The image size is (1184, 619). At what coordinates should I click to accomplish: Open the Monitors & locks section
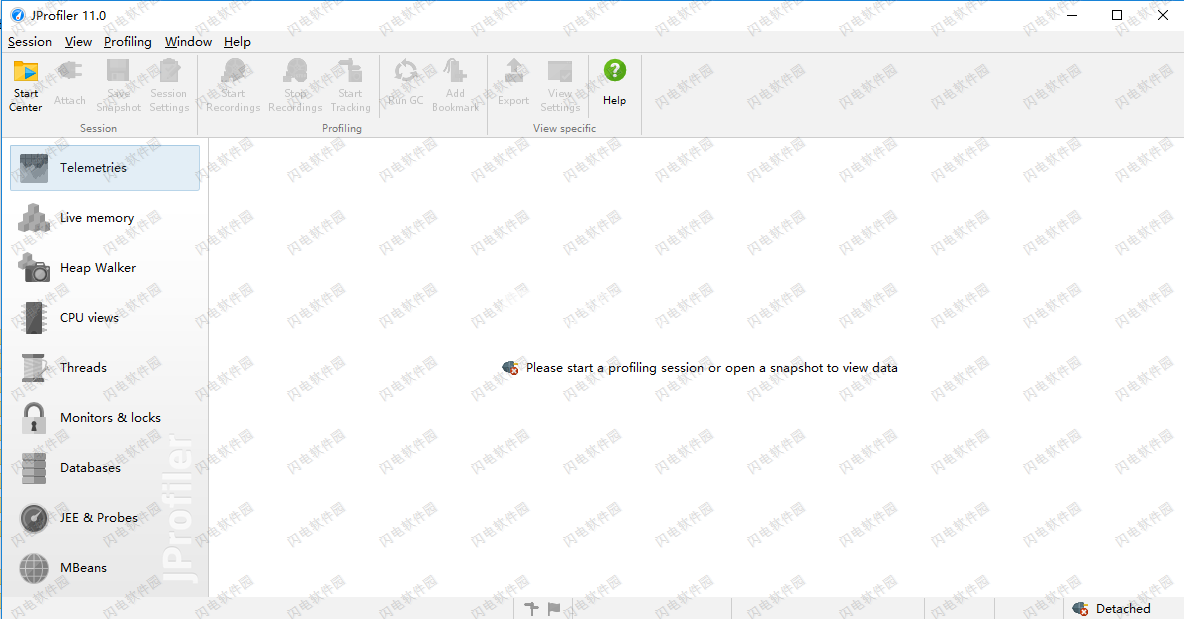(105, 417)
